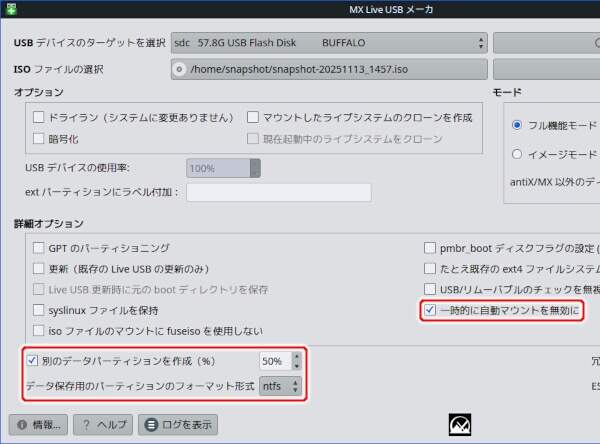Click the disc icon in the ISO file field
This screenshot has height=444, width=600.
click(179, 69)
